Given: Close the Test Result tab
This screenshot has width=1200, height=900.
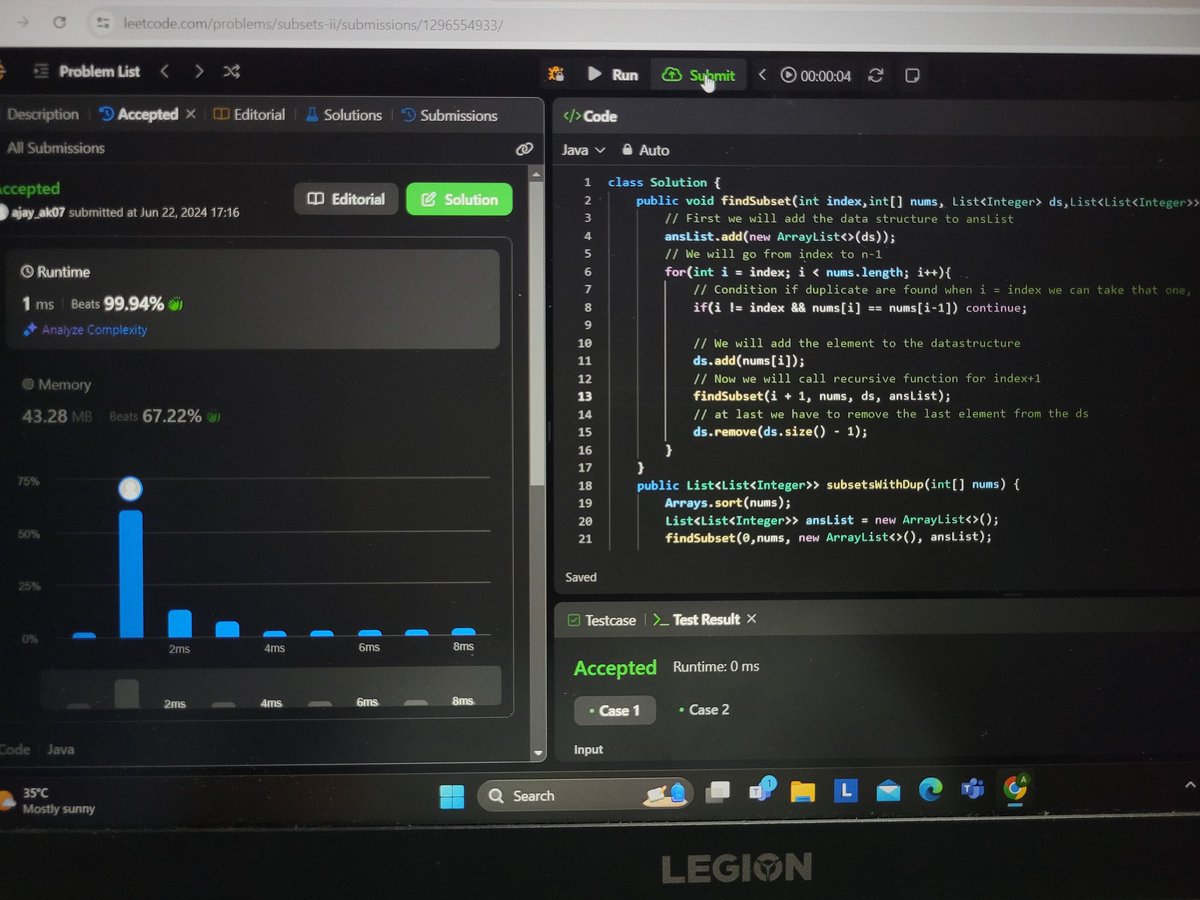Looking at the screenshot, I should tap(751, 619).
